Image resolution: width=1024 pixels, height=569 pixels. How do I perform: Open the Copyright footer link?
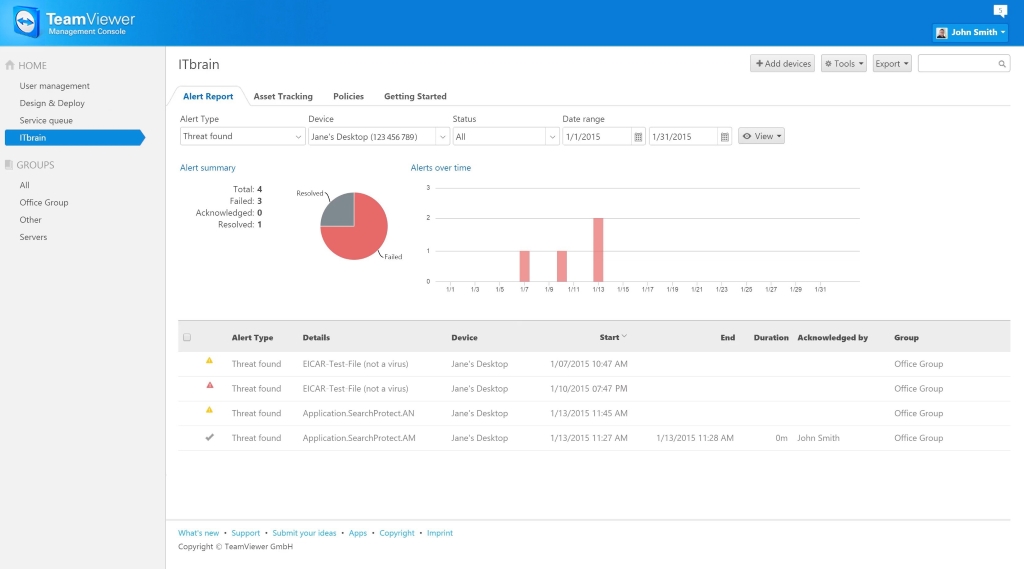[397, 533]
